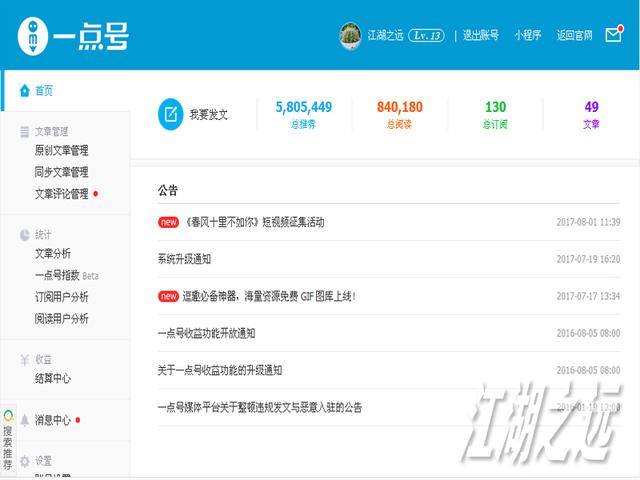Click the 统计 section label in sidebar
640x480 pixels.
(43, 235)
